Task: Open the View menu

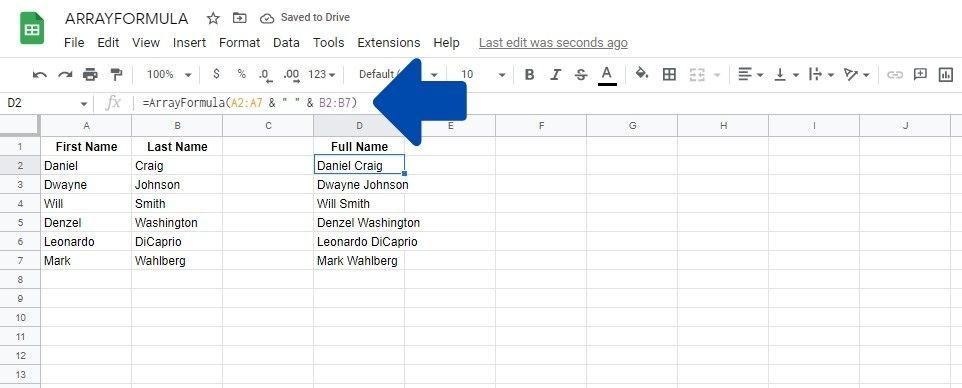Action: click(145, 42)
